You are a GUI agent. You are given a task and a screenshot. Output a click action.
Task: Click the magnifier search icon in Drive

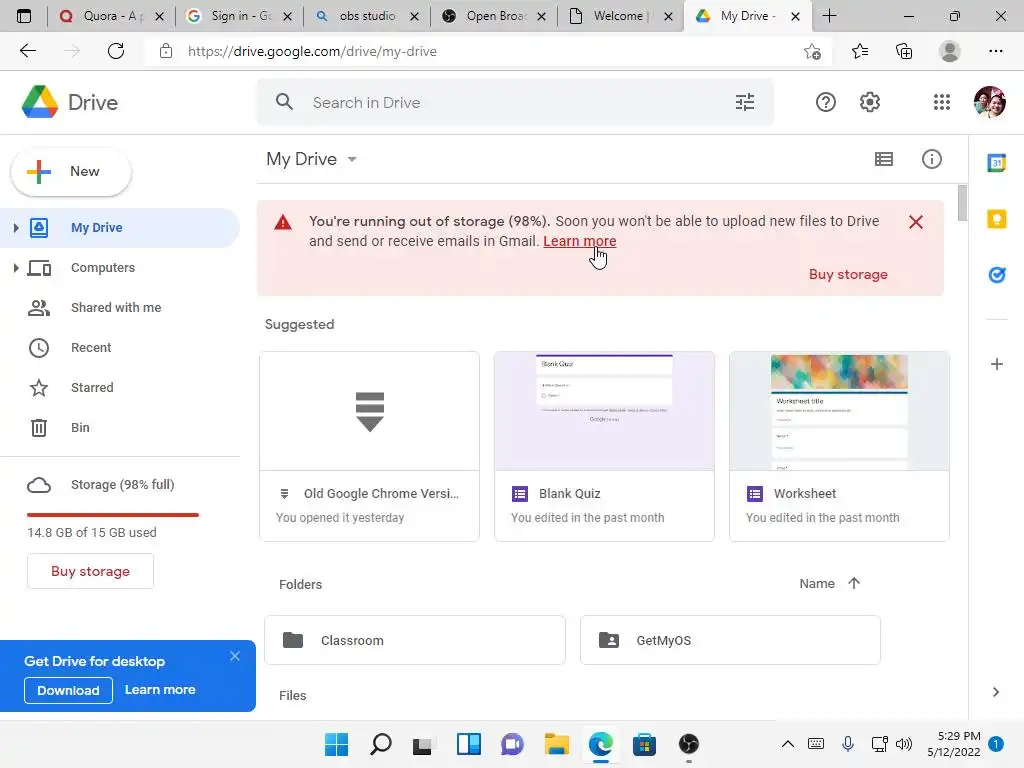click(284, 102)
